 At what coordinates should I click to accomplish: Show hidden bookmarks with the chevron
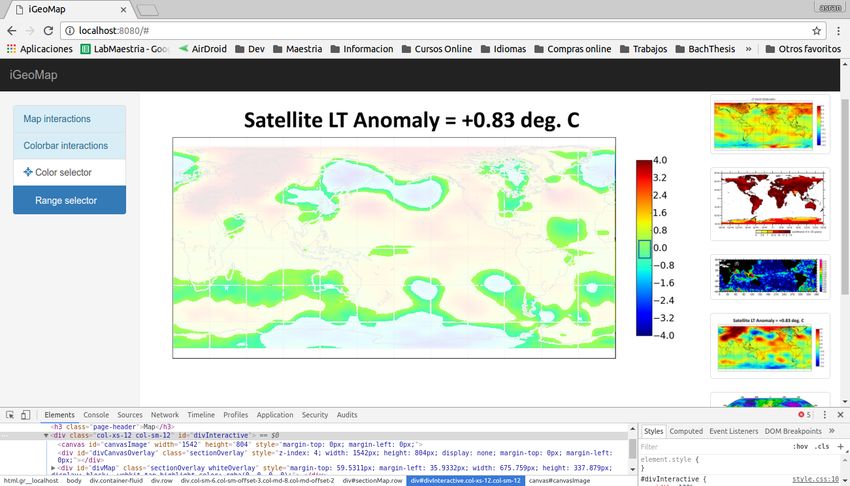point(748,49)
